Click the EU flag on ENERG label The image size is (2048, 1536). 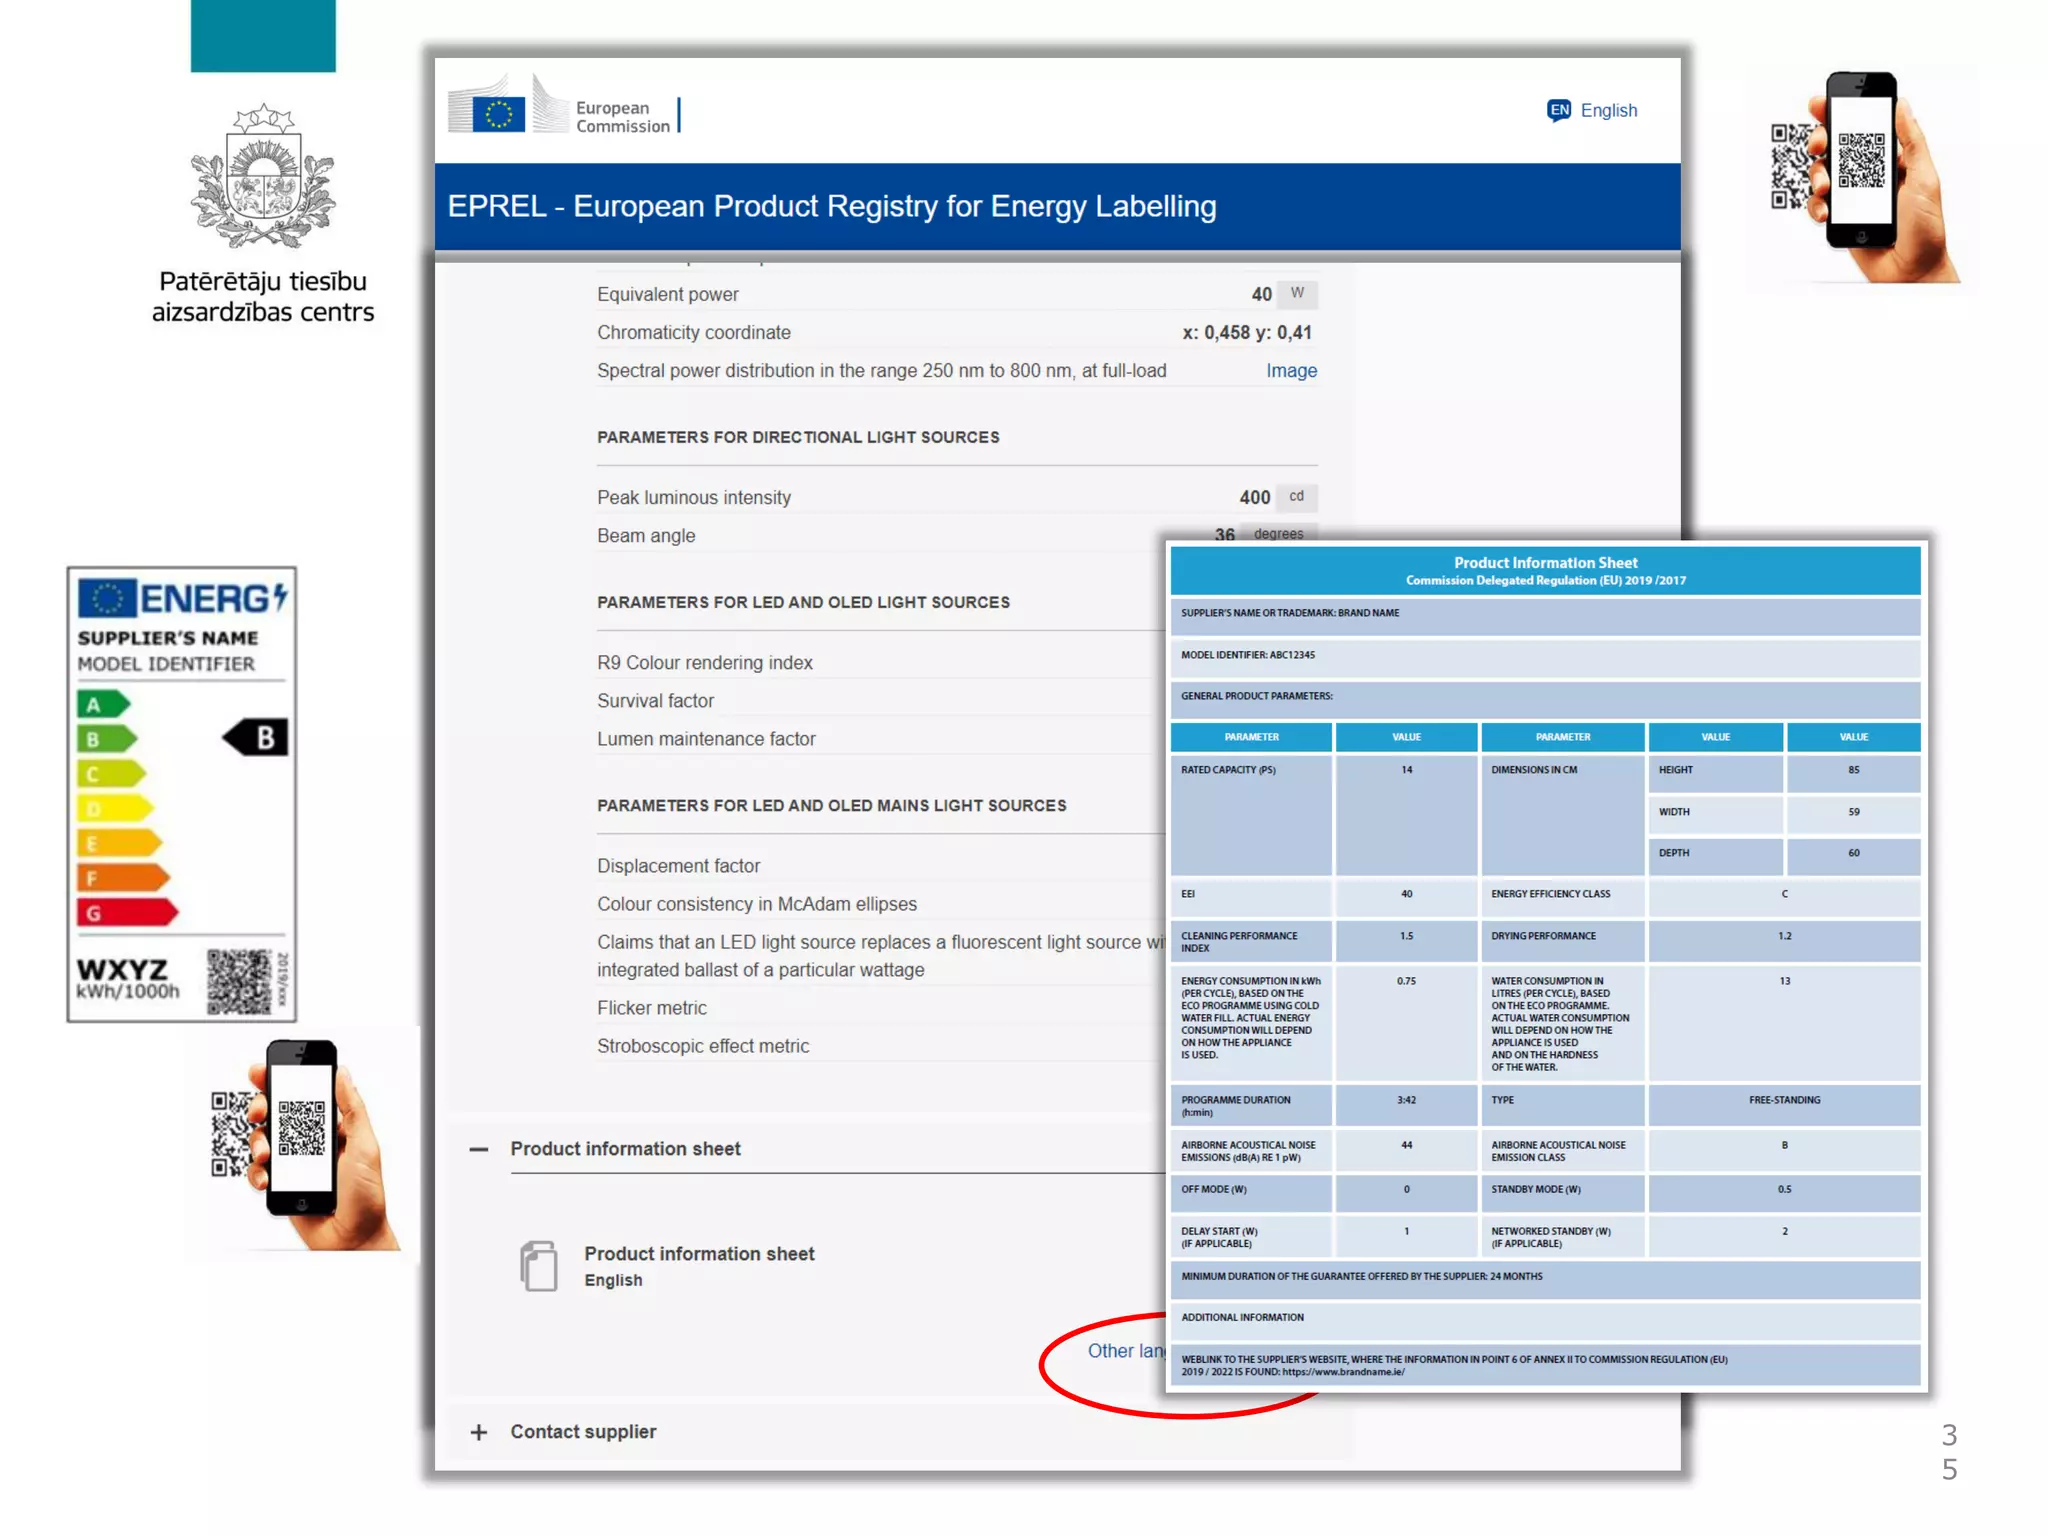pyautogui.click(x=106, y=598)
